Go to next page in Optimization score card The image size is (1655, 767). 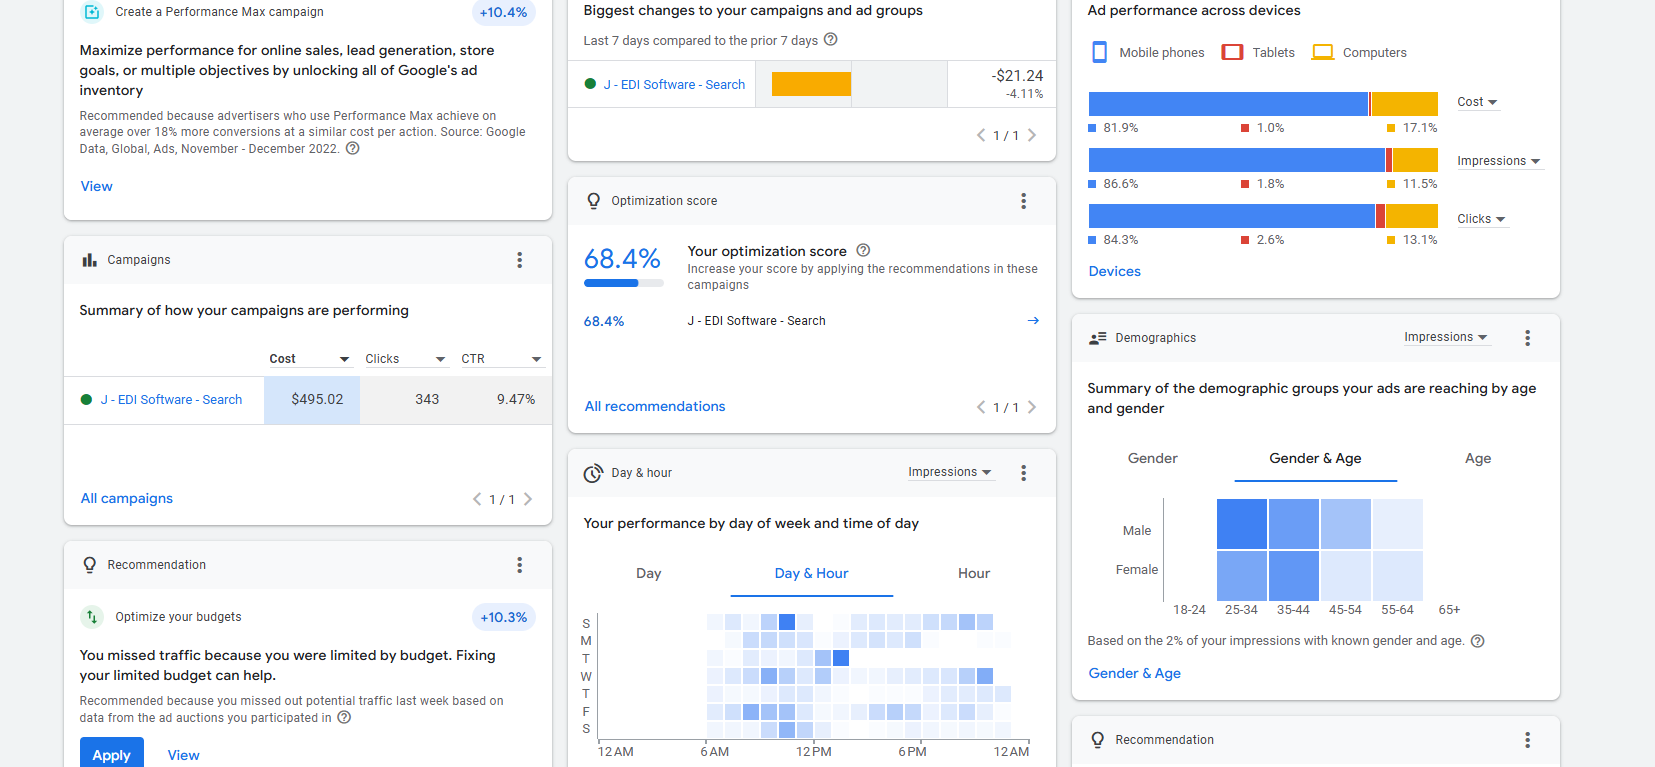tap(1032, 407)
